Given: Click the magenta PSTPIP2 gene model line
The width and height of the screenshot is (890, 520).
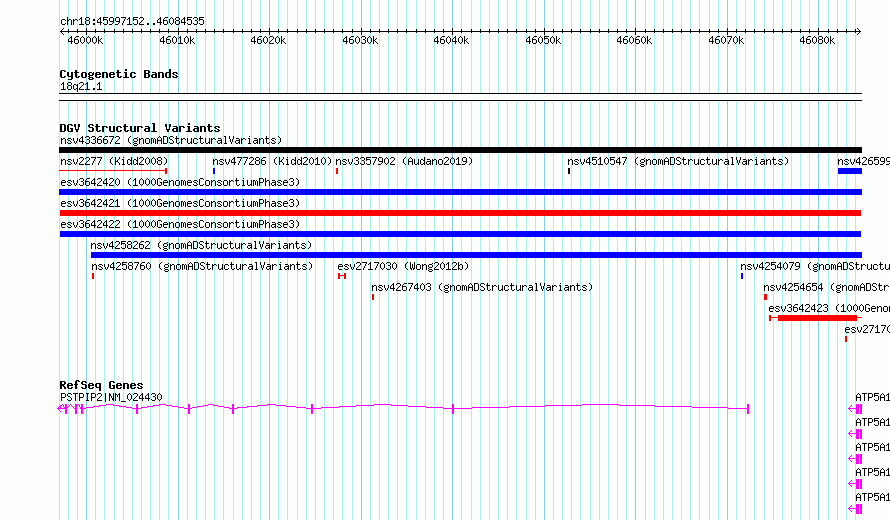Looking at the screenshot, I should click(x=404, y=407).
